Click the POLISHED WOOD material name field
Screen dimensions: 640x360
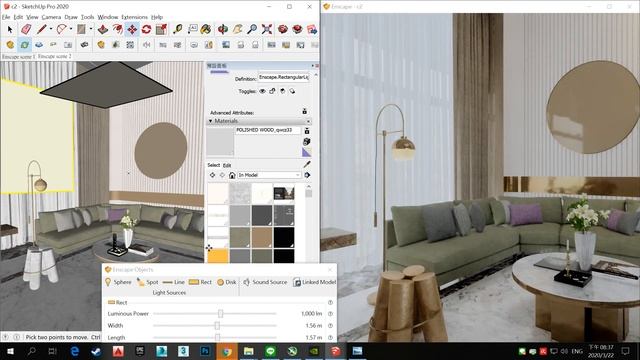click(268, 130)
